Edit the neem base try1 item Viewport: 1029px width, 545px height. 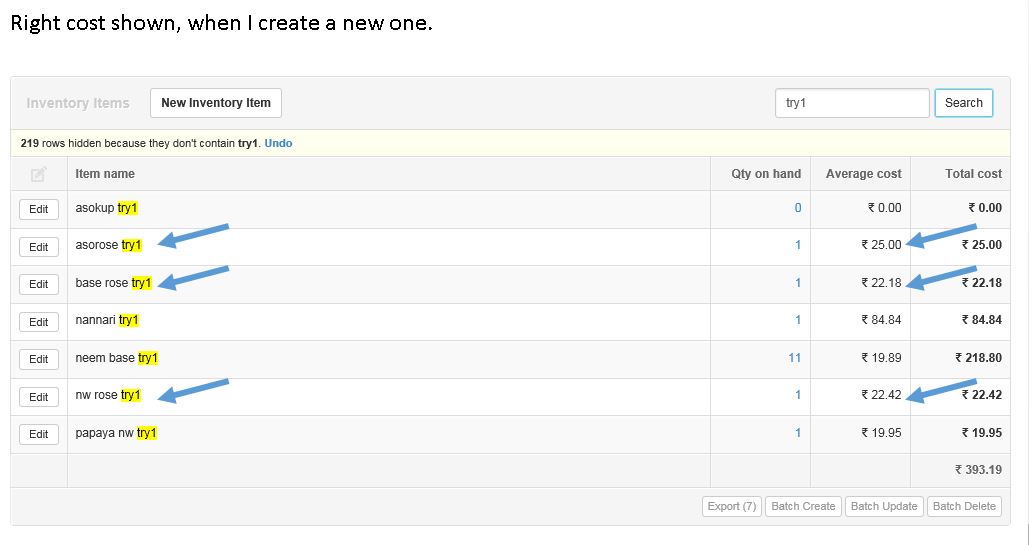click(x=38, y=359)
